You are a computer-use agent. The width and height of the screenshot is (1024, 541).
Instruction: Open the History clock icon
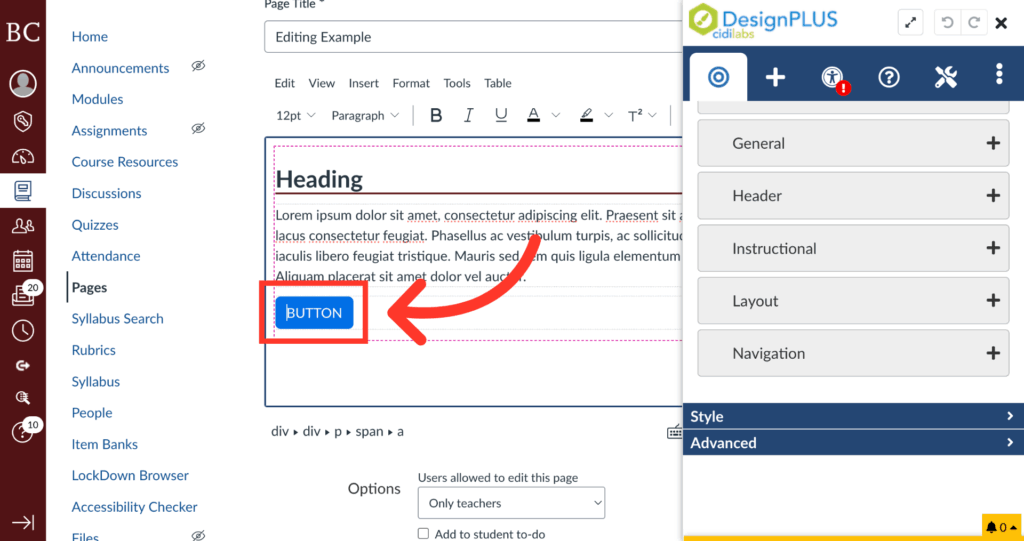coord(23,331)
